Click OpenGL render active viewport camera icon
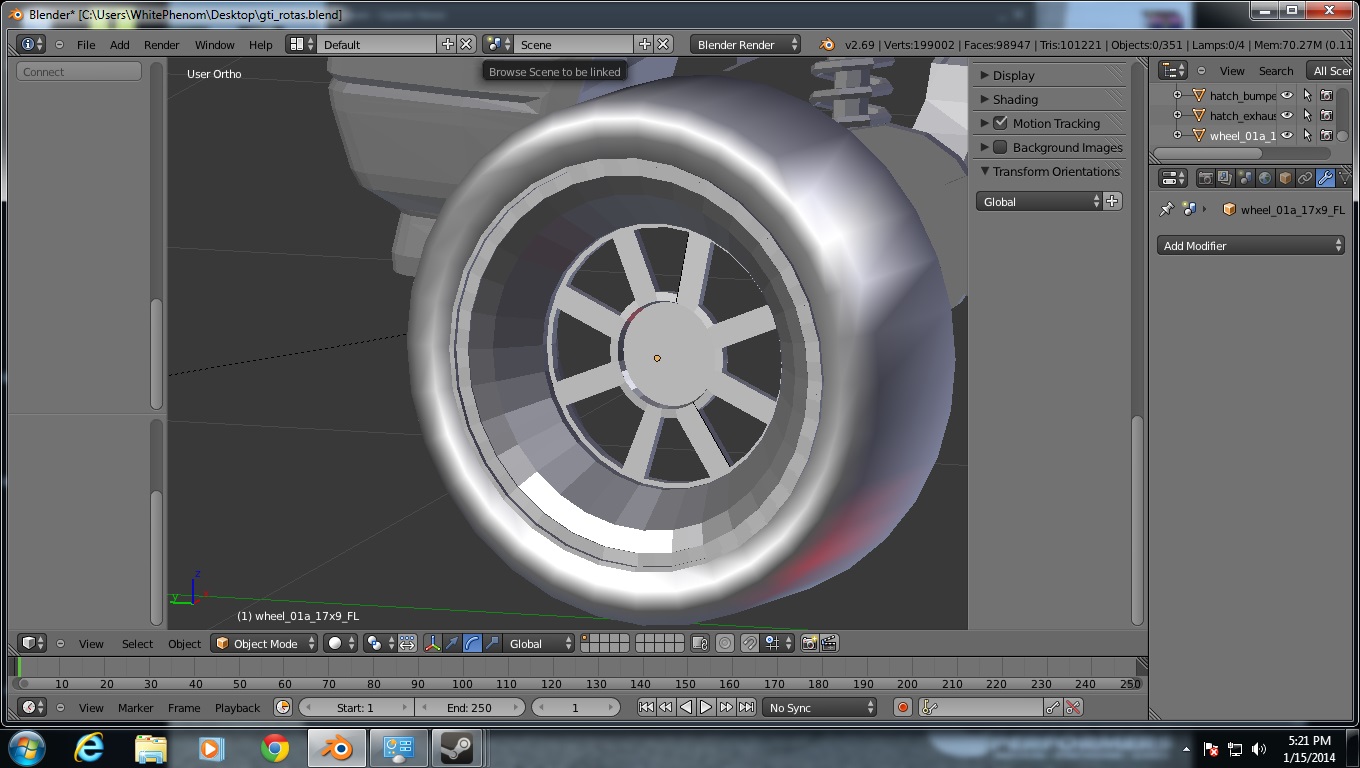The image size is (1360, 768). (x=809, y=643)
